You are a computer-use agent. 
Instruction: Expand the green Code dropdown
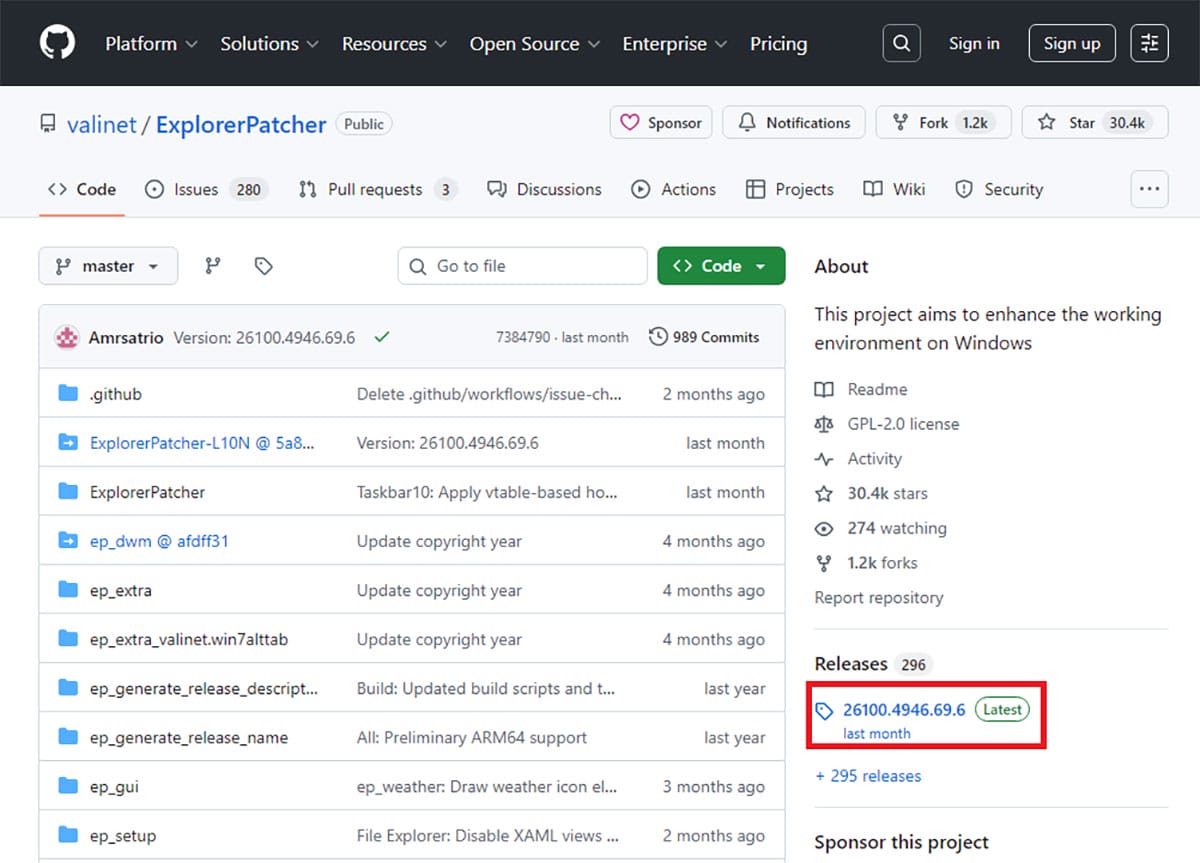(721, 266)
